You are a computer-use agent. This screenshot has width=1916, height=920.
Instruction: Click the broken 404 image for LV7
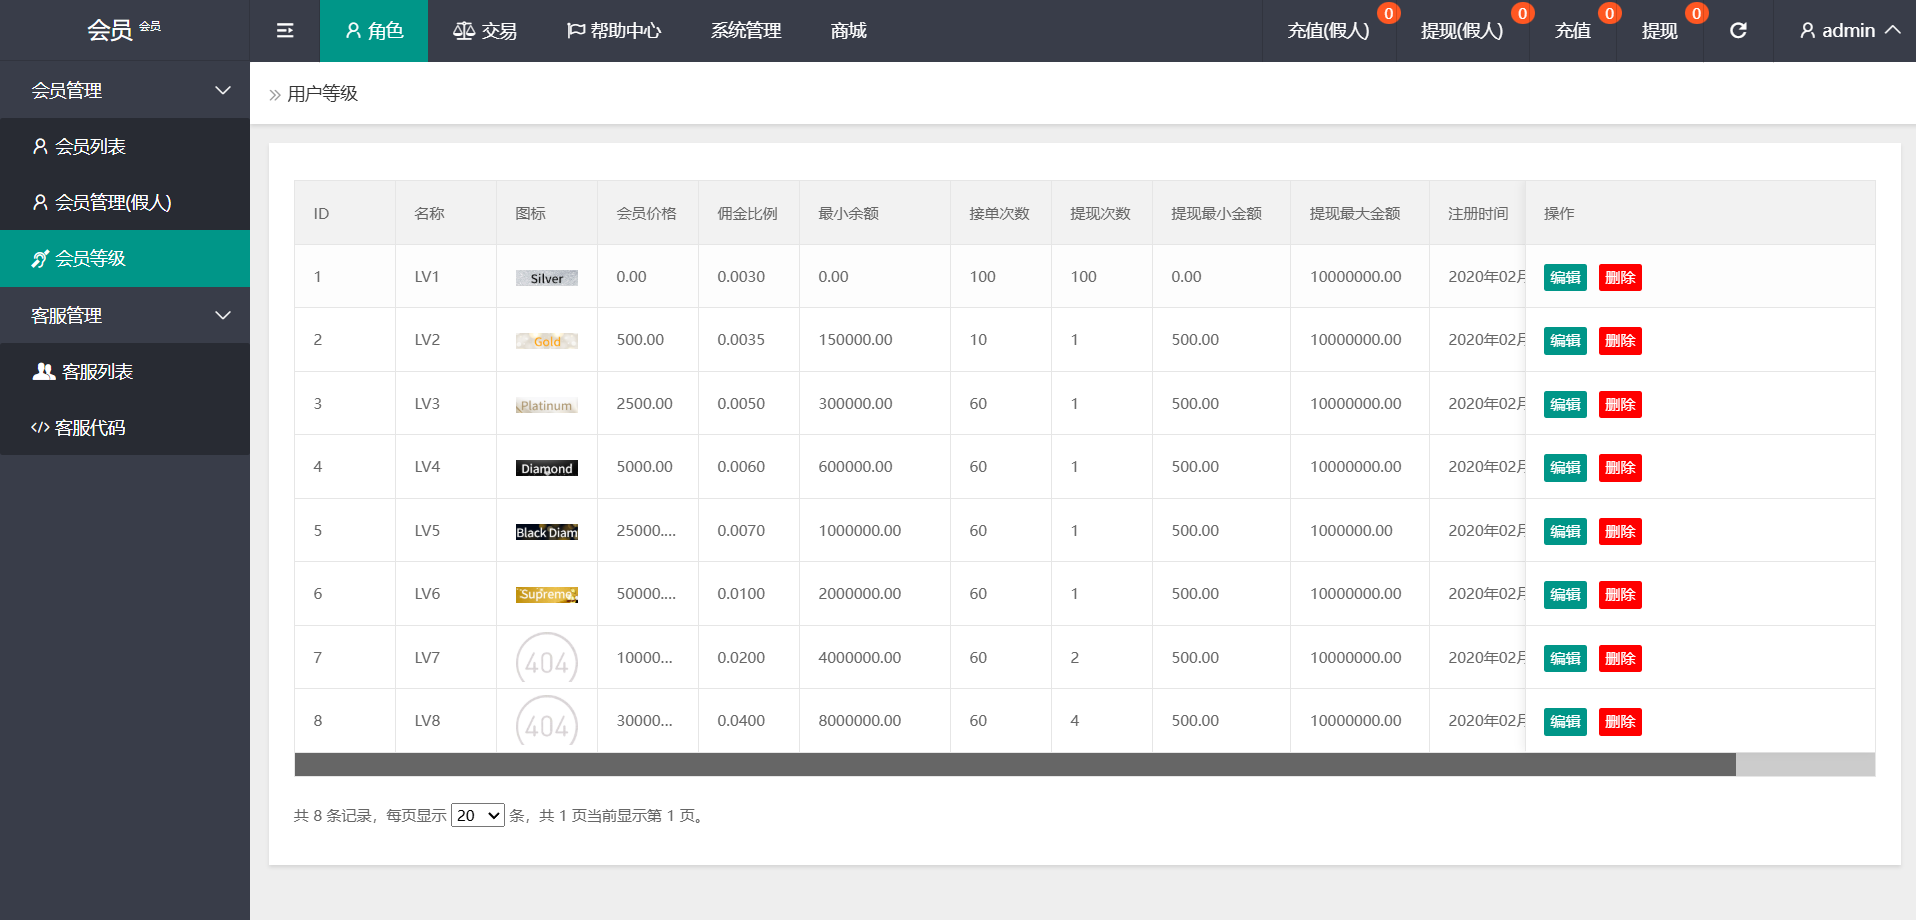[x=546, y=658]
